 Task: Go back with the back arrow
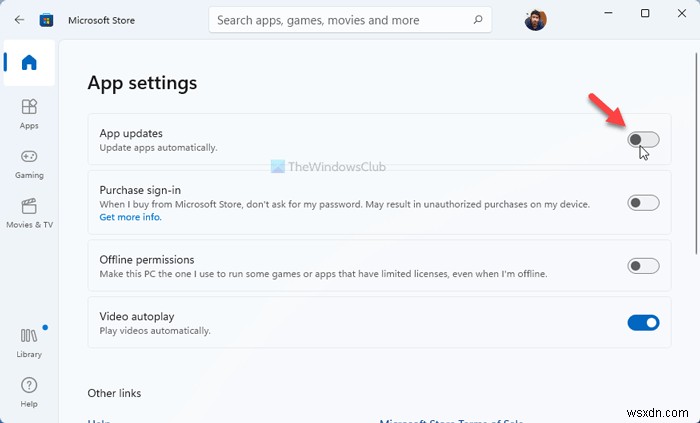coord(19,20)
